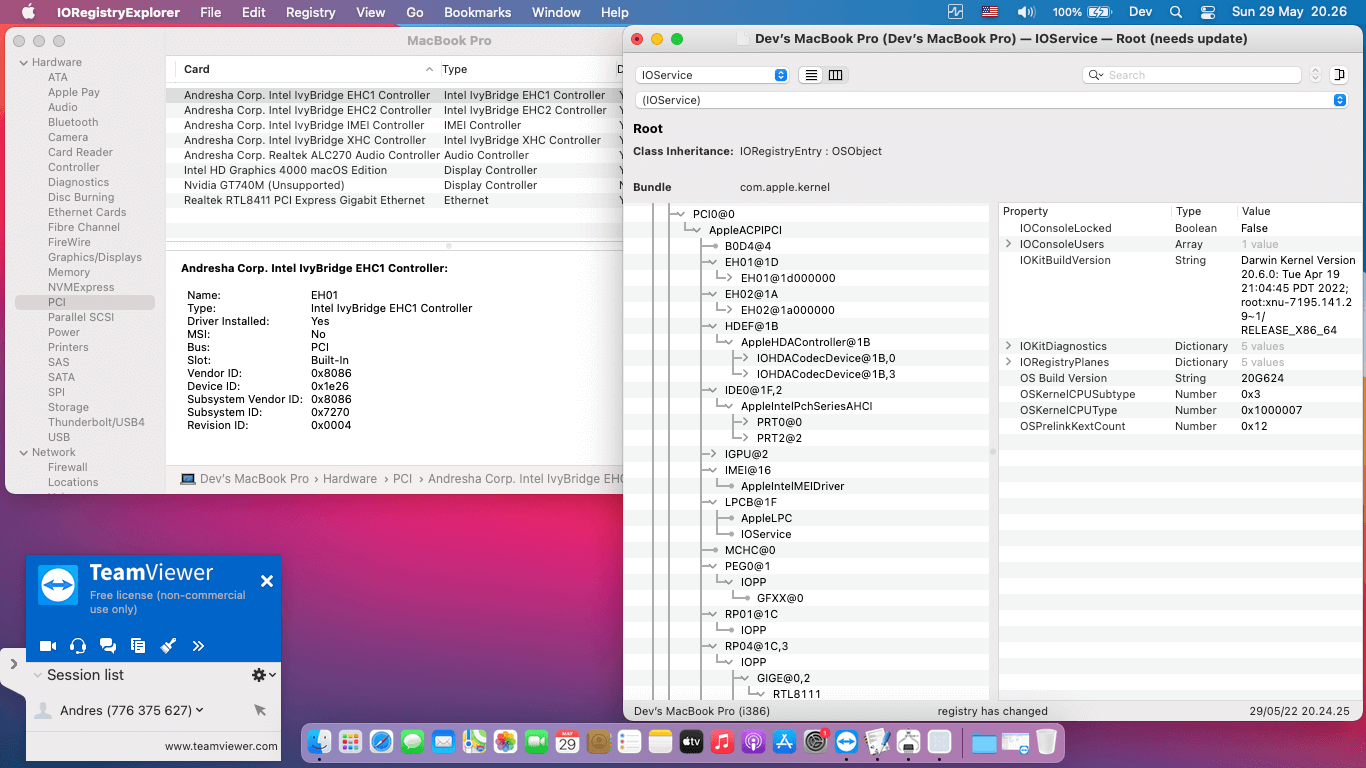
Task: Click the battery status icon in menu bar
Action: coord(1099,12)
